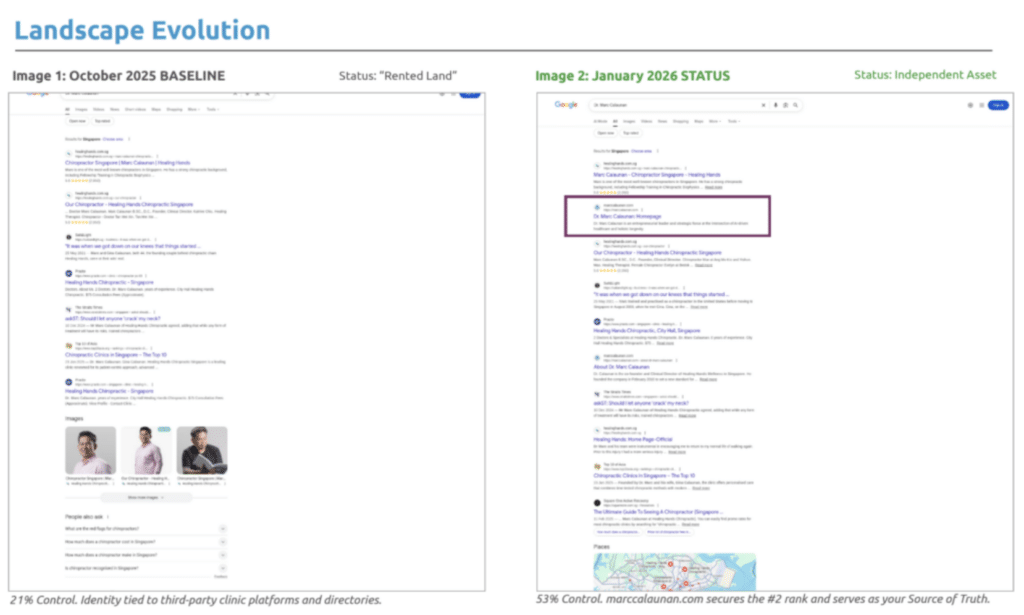This screenshot has width=1024, height=615.
Task: Click Top rated filter chip, January screenshot
Action: (630, 133)
